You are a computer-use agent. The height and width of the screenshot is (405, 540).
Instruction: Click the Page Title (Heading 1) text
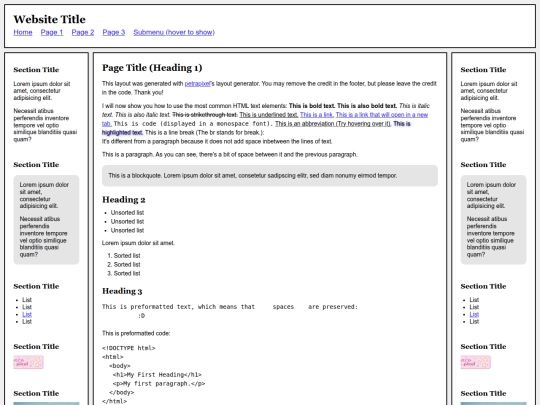coord(152,68)
